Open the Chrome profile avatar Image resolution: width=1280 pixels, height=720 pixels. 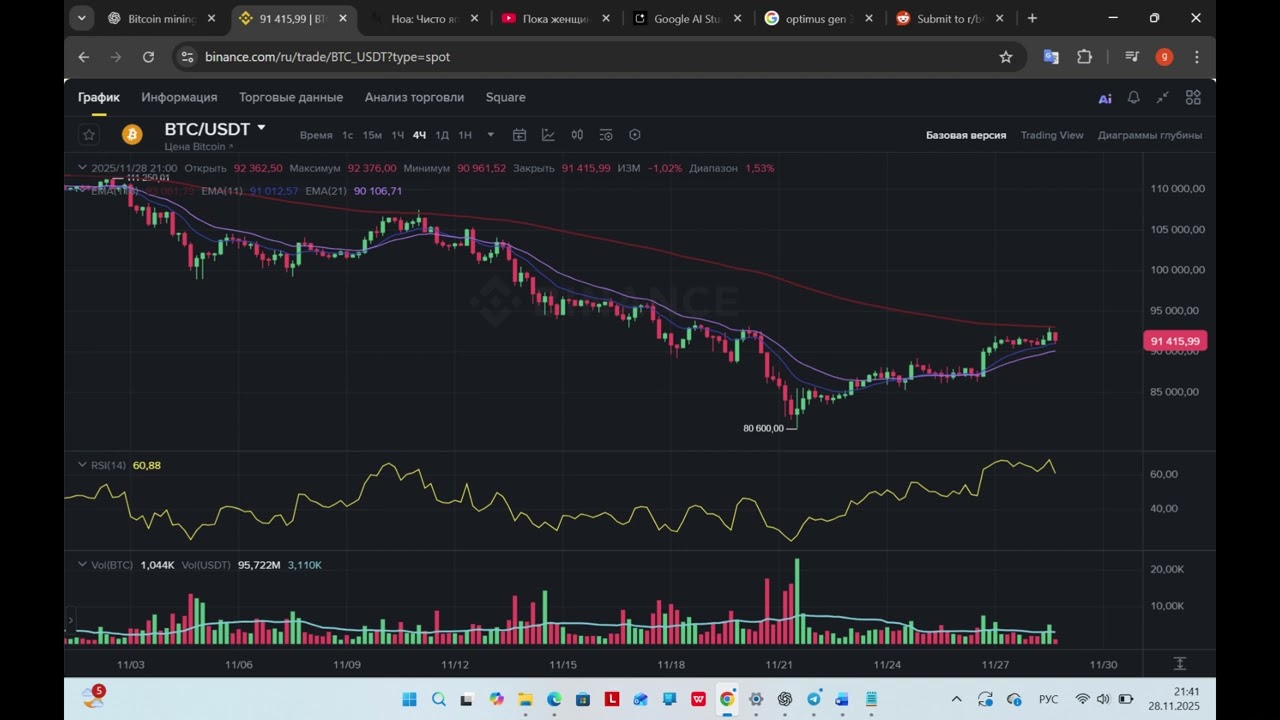[x=1164, y=57]
